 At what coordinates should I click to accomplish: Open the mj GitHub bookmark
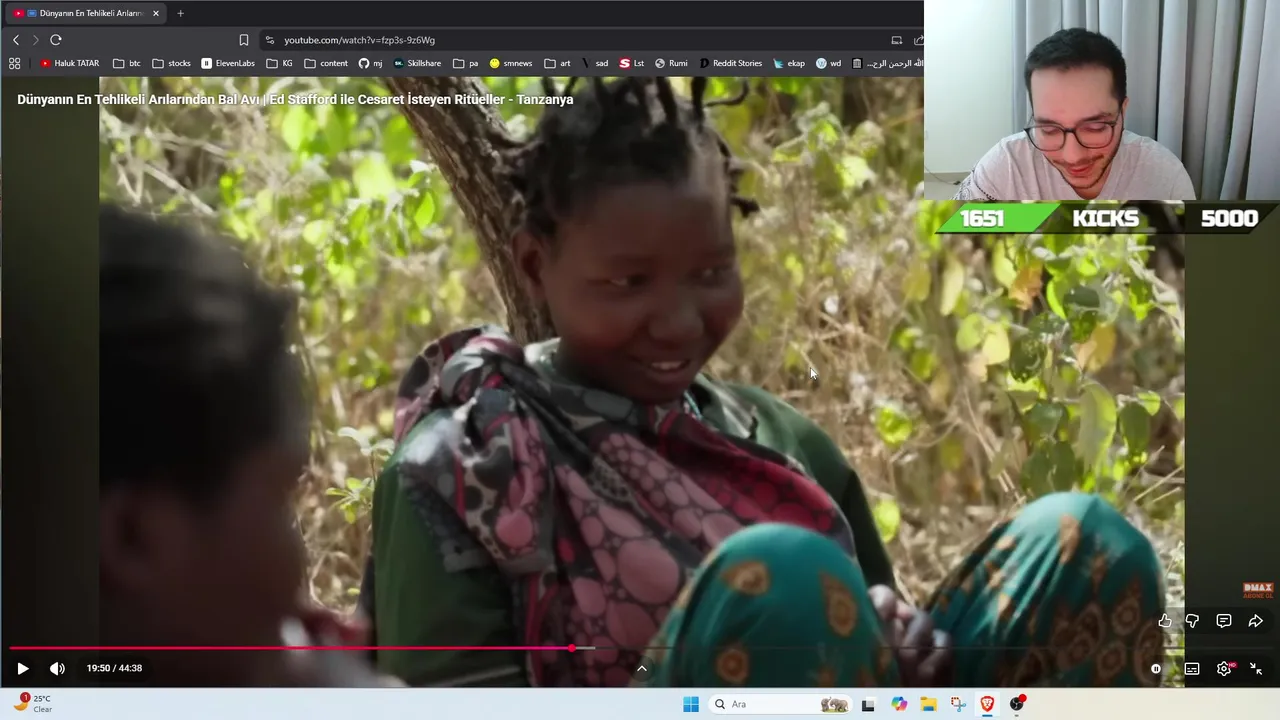370,63
